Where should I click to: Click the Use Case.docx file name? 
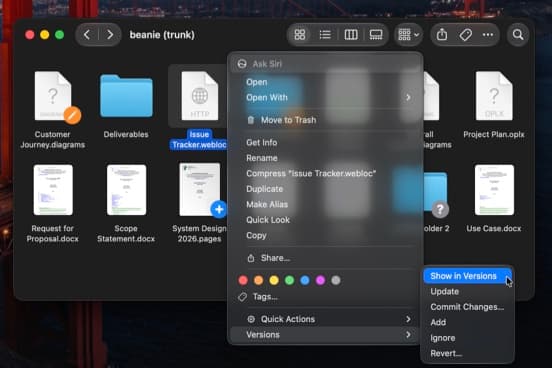click(x=494, y=229)
